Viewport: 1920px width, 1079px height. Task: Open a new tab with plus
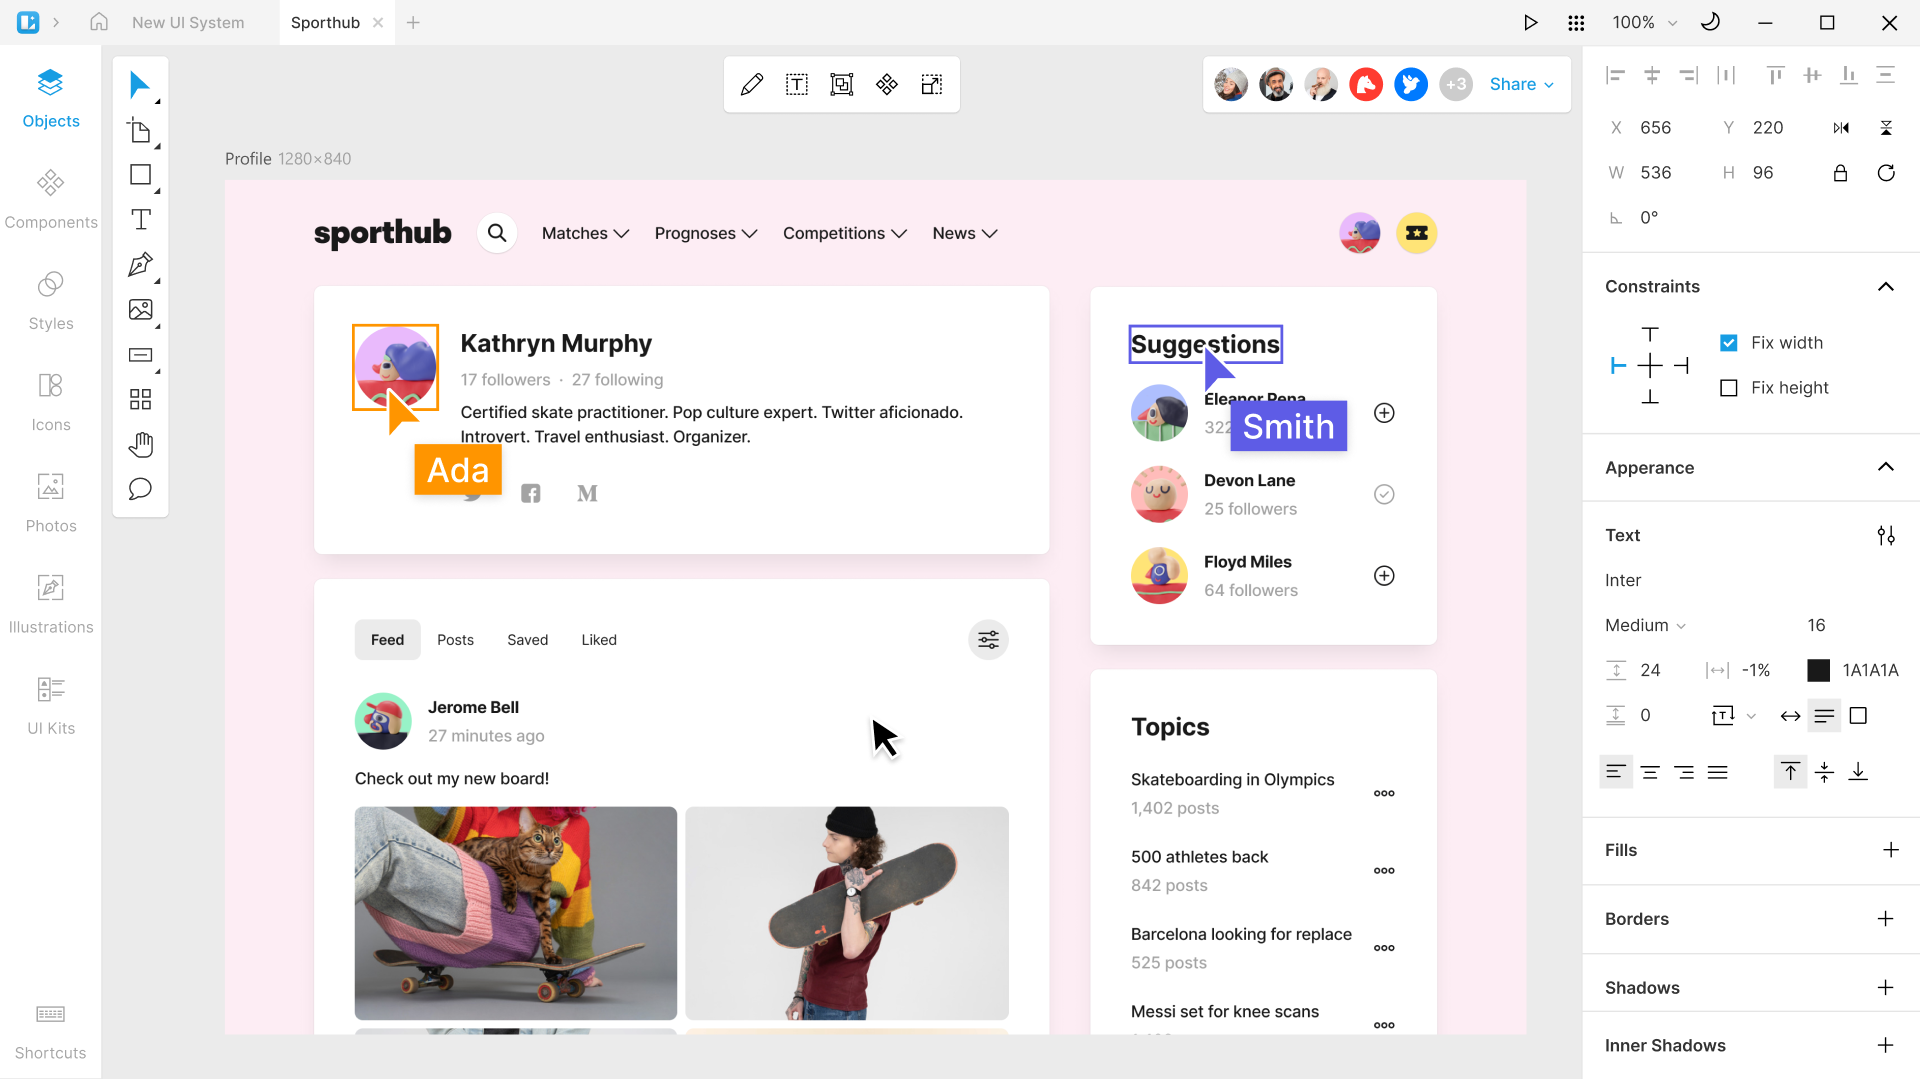tap(413, 23)
